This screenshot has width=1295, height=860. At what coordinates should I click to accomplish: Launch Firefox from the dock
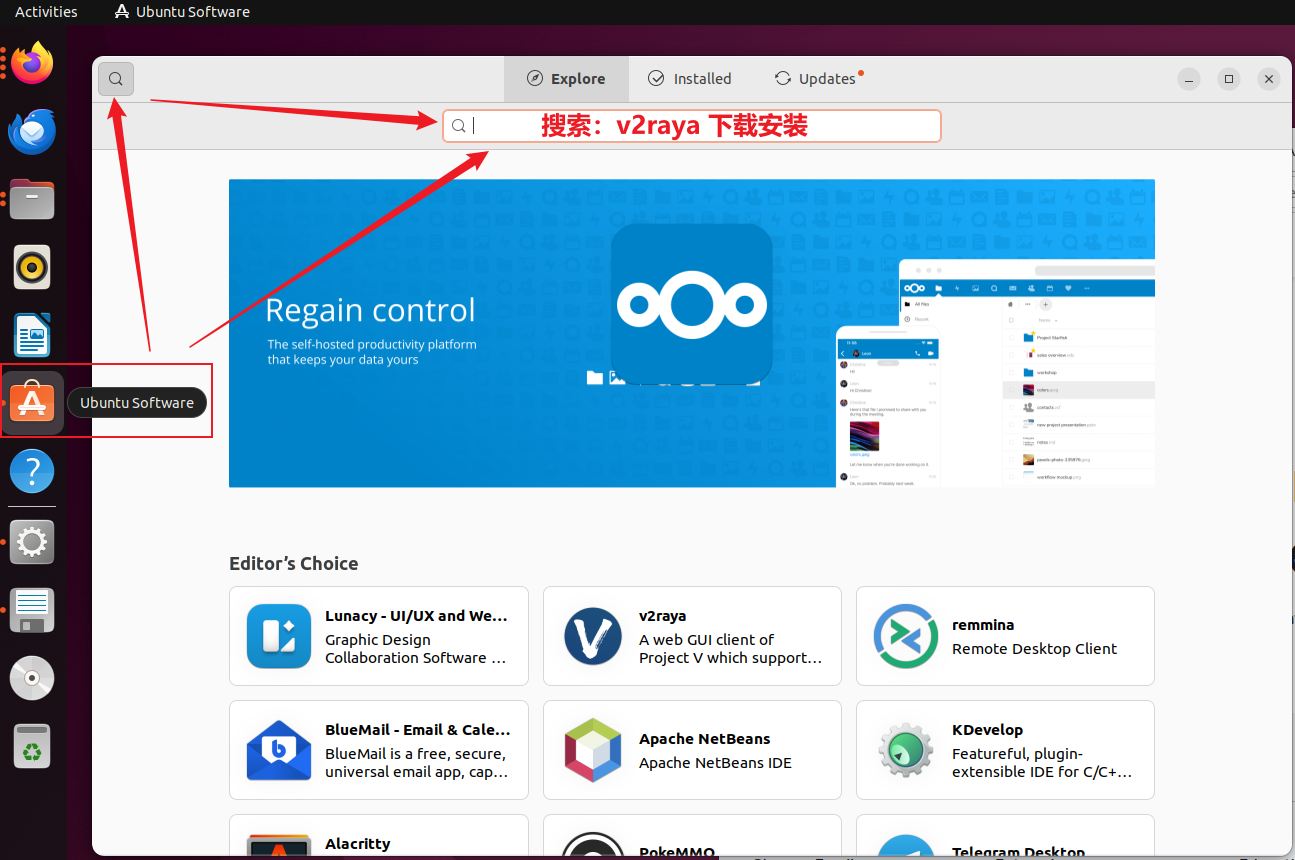32,64
